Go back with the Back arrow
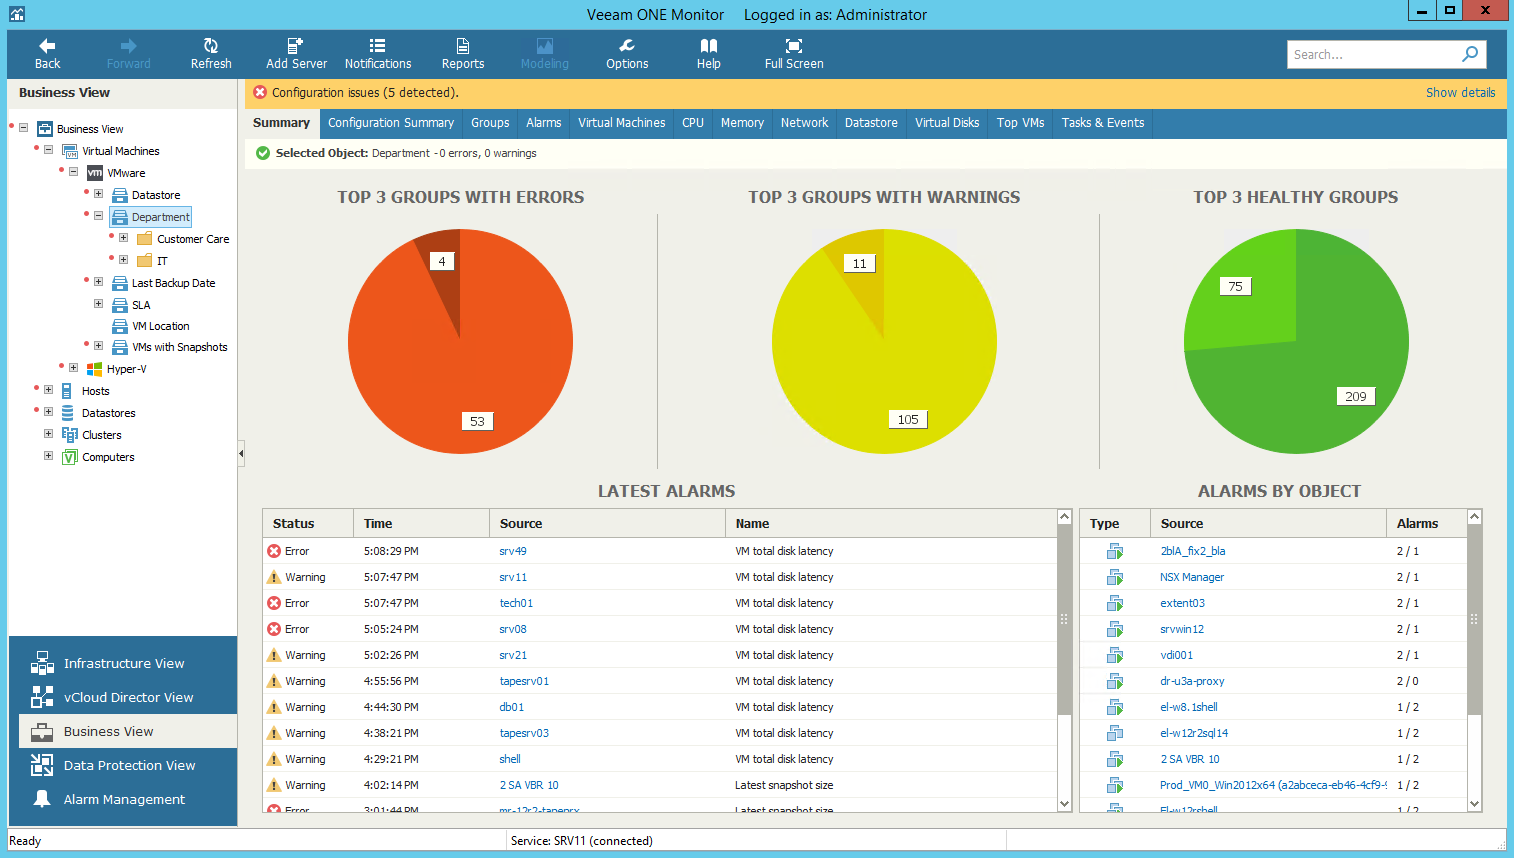The image size is (1514, 858). (47, 54)
